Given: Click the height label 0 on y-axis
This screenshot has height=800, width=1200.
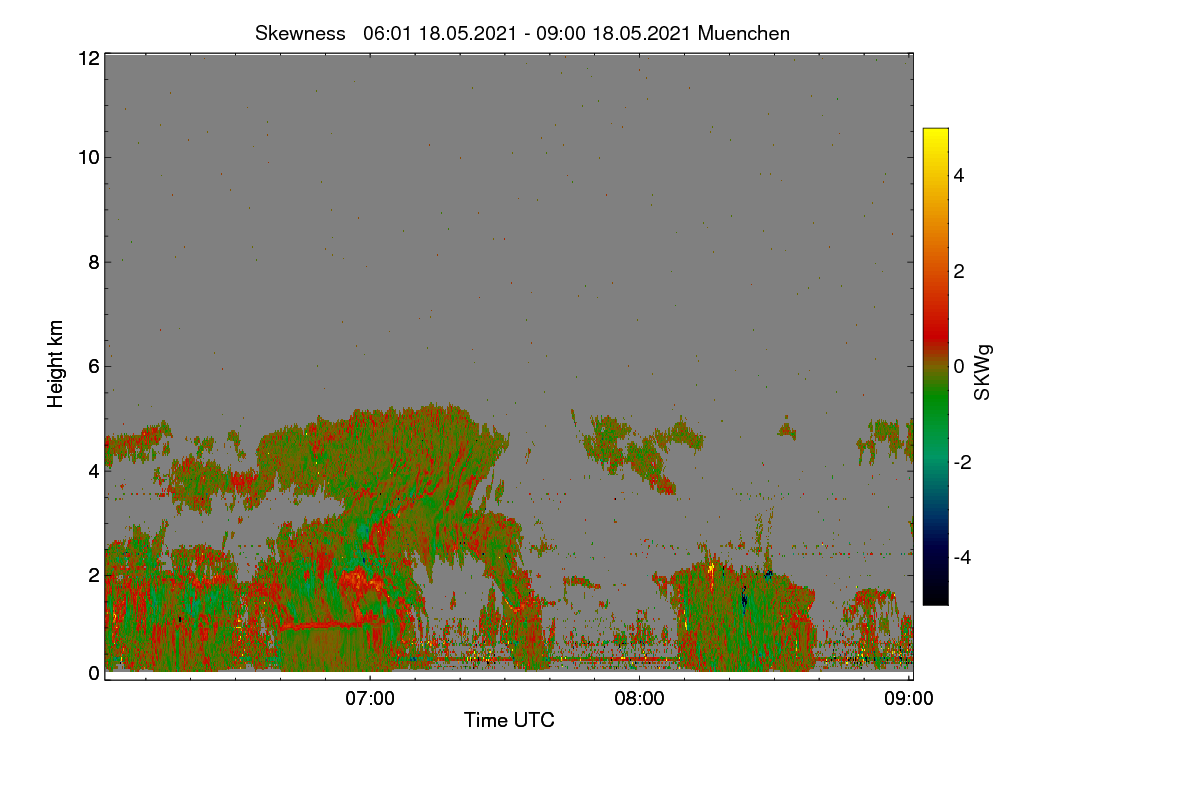Looking at the screenshot, I should click(92, 673).
